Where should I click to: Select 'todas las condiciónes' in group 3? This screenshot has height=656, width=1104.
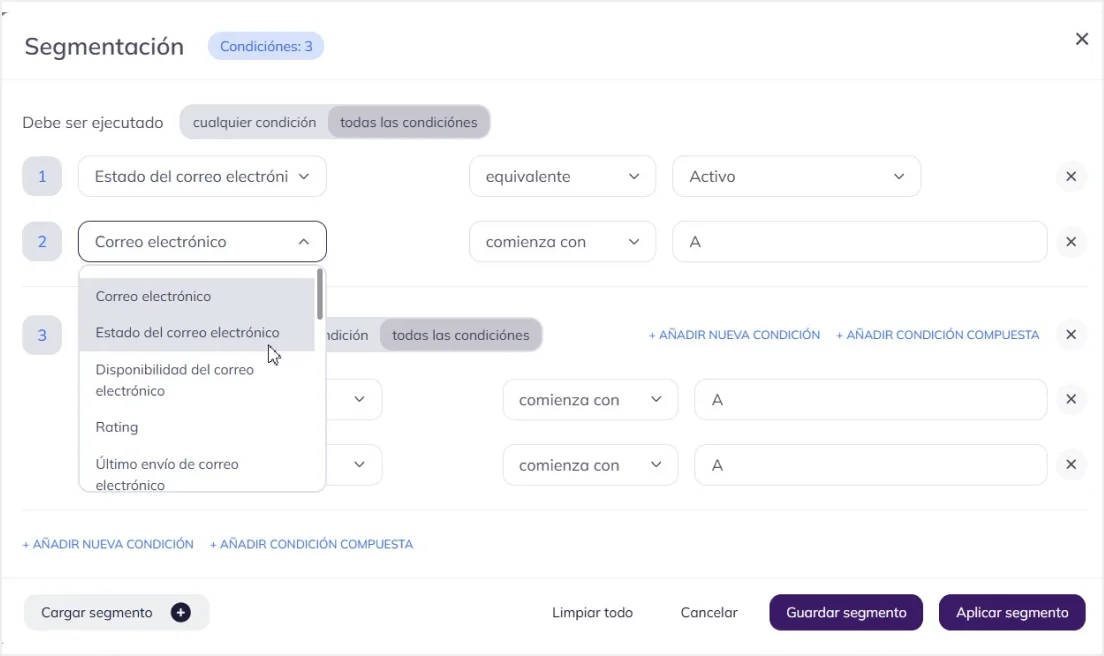pyautogui.click(x=460, y=335)
